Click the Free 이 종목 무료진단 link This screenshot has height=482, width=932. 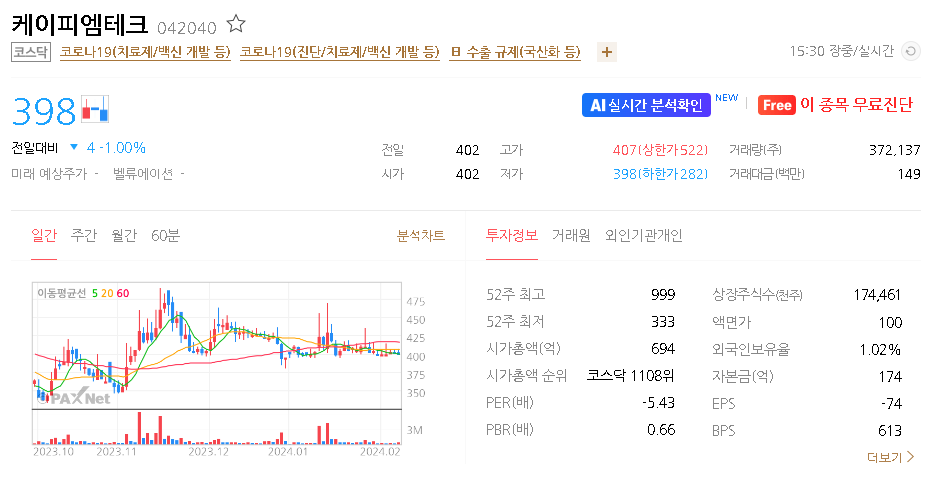835,105
